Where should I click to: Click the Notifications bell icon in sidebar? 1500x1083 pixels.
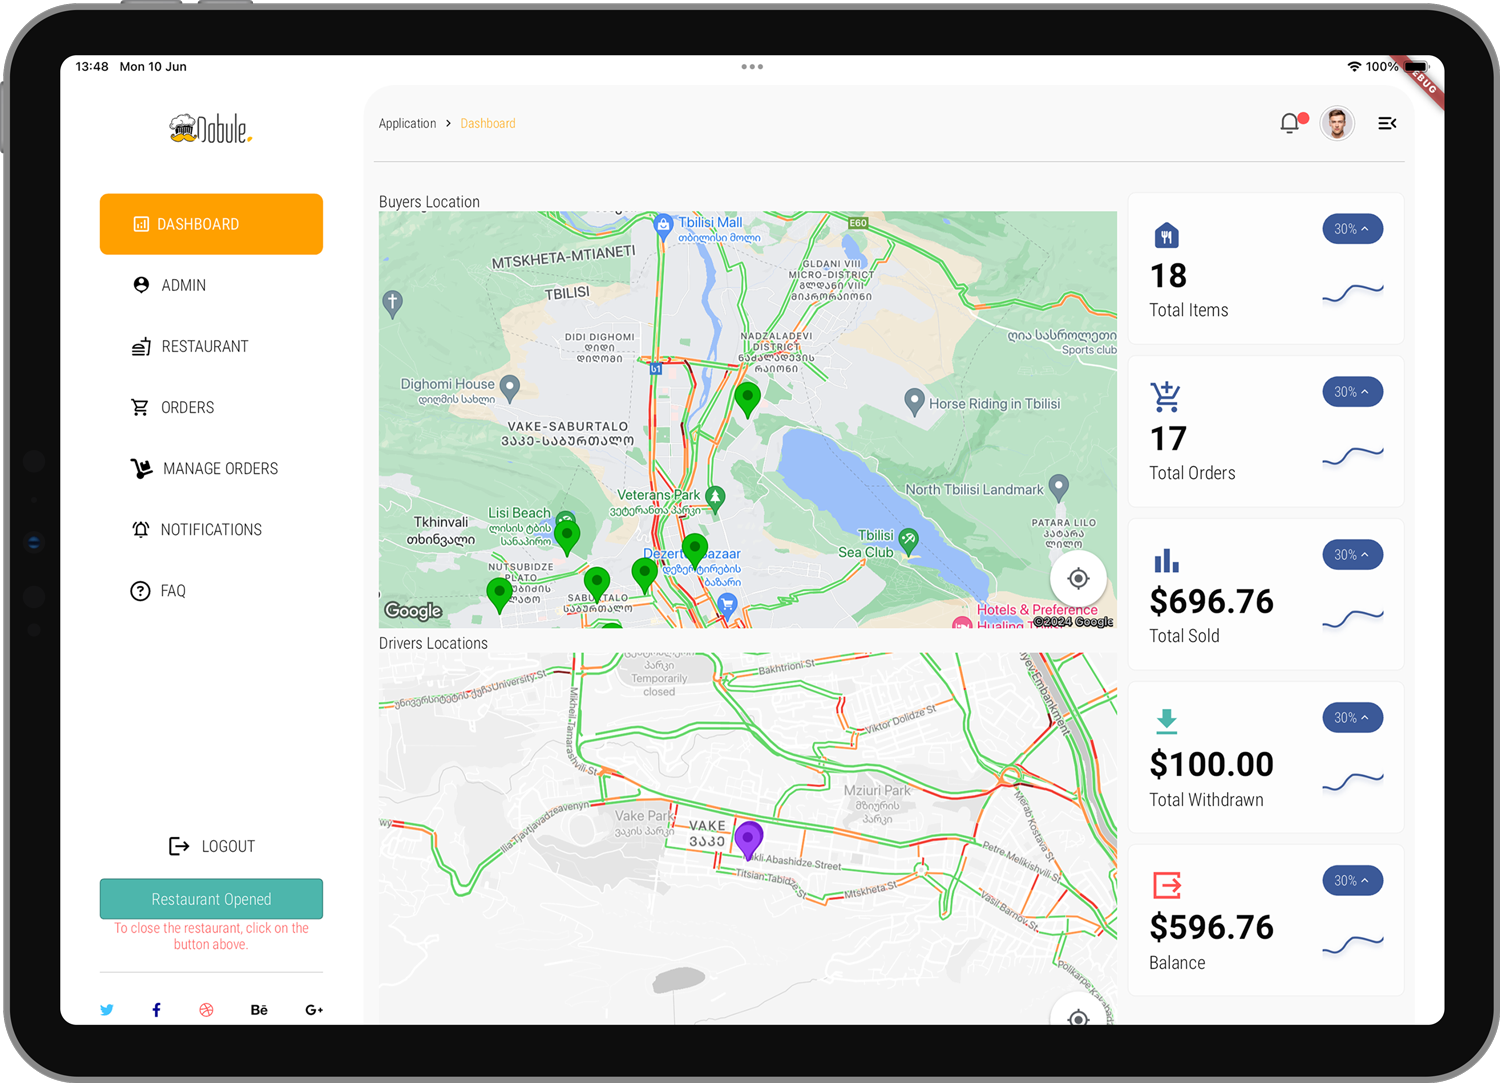[x=141, y=529]
